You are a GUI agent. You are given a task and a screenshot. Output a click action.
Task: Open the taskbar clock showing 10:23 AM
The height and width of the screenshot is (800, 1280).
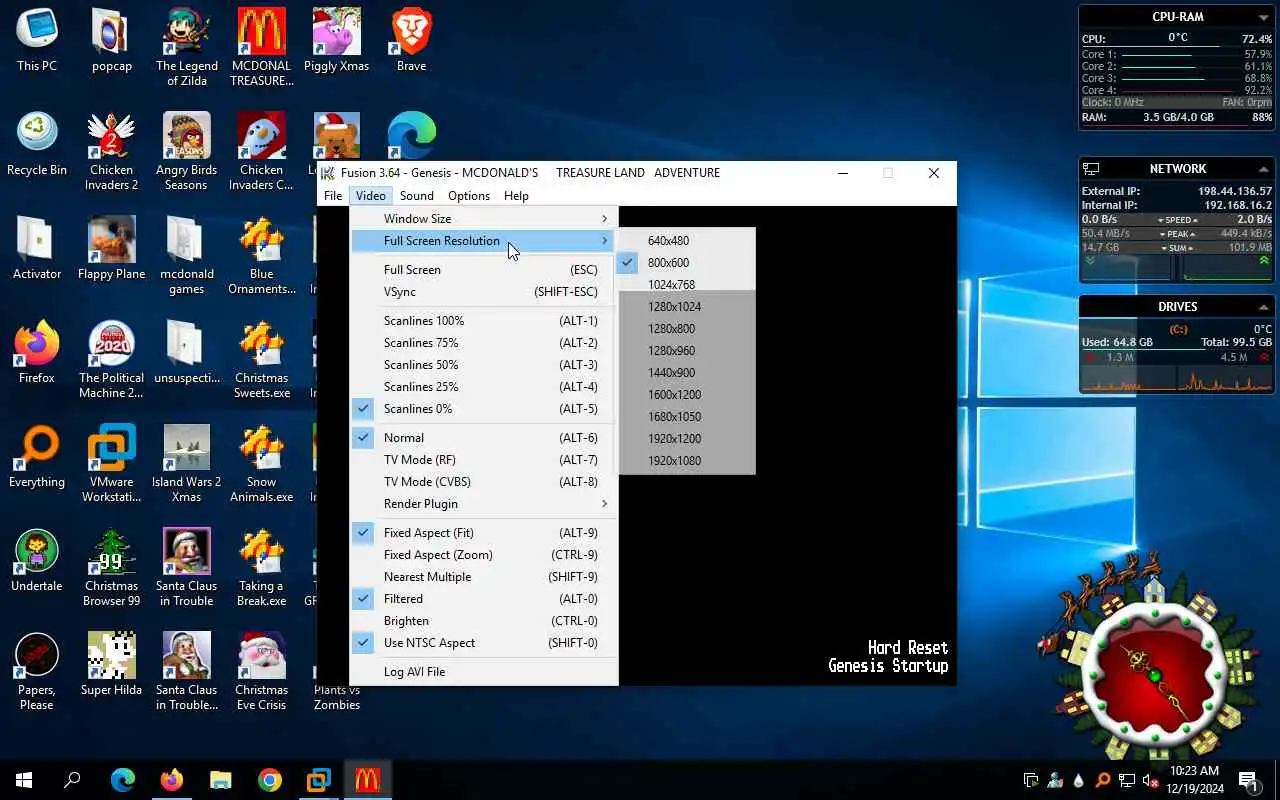click(x=1194, y=780)
